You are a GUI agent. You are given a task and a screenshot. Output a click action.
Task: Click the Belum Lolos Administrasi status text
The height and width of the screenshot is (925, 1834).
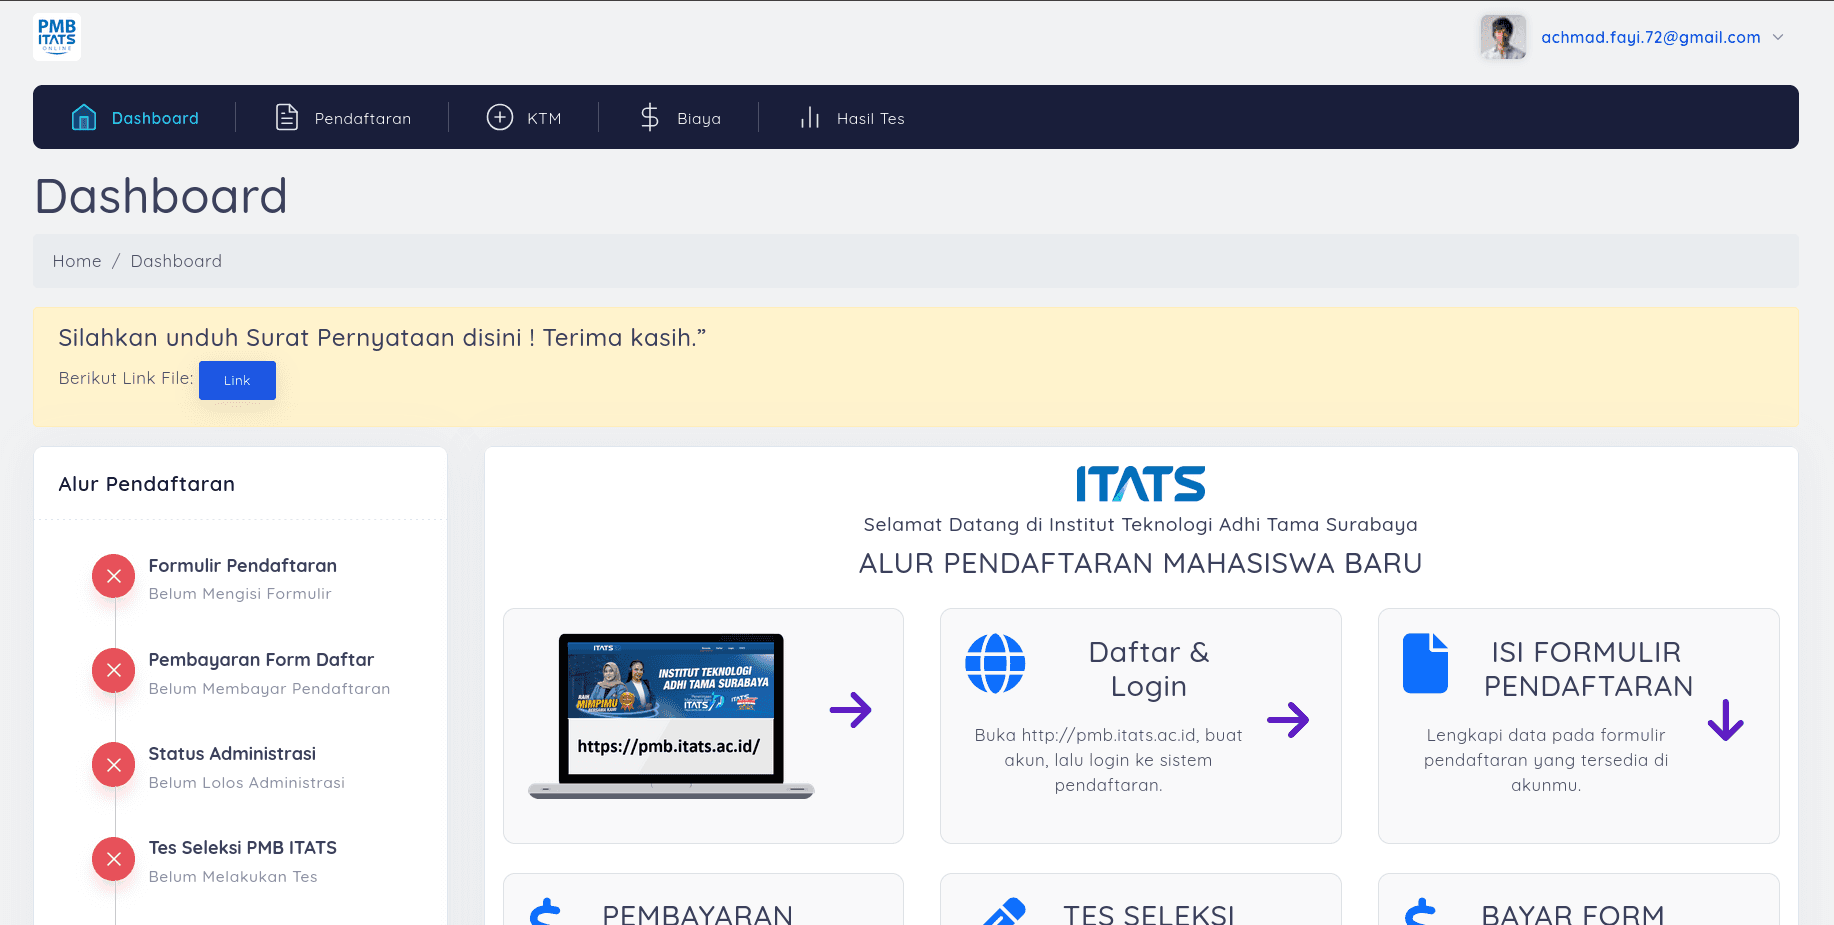click(247, 783)
